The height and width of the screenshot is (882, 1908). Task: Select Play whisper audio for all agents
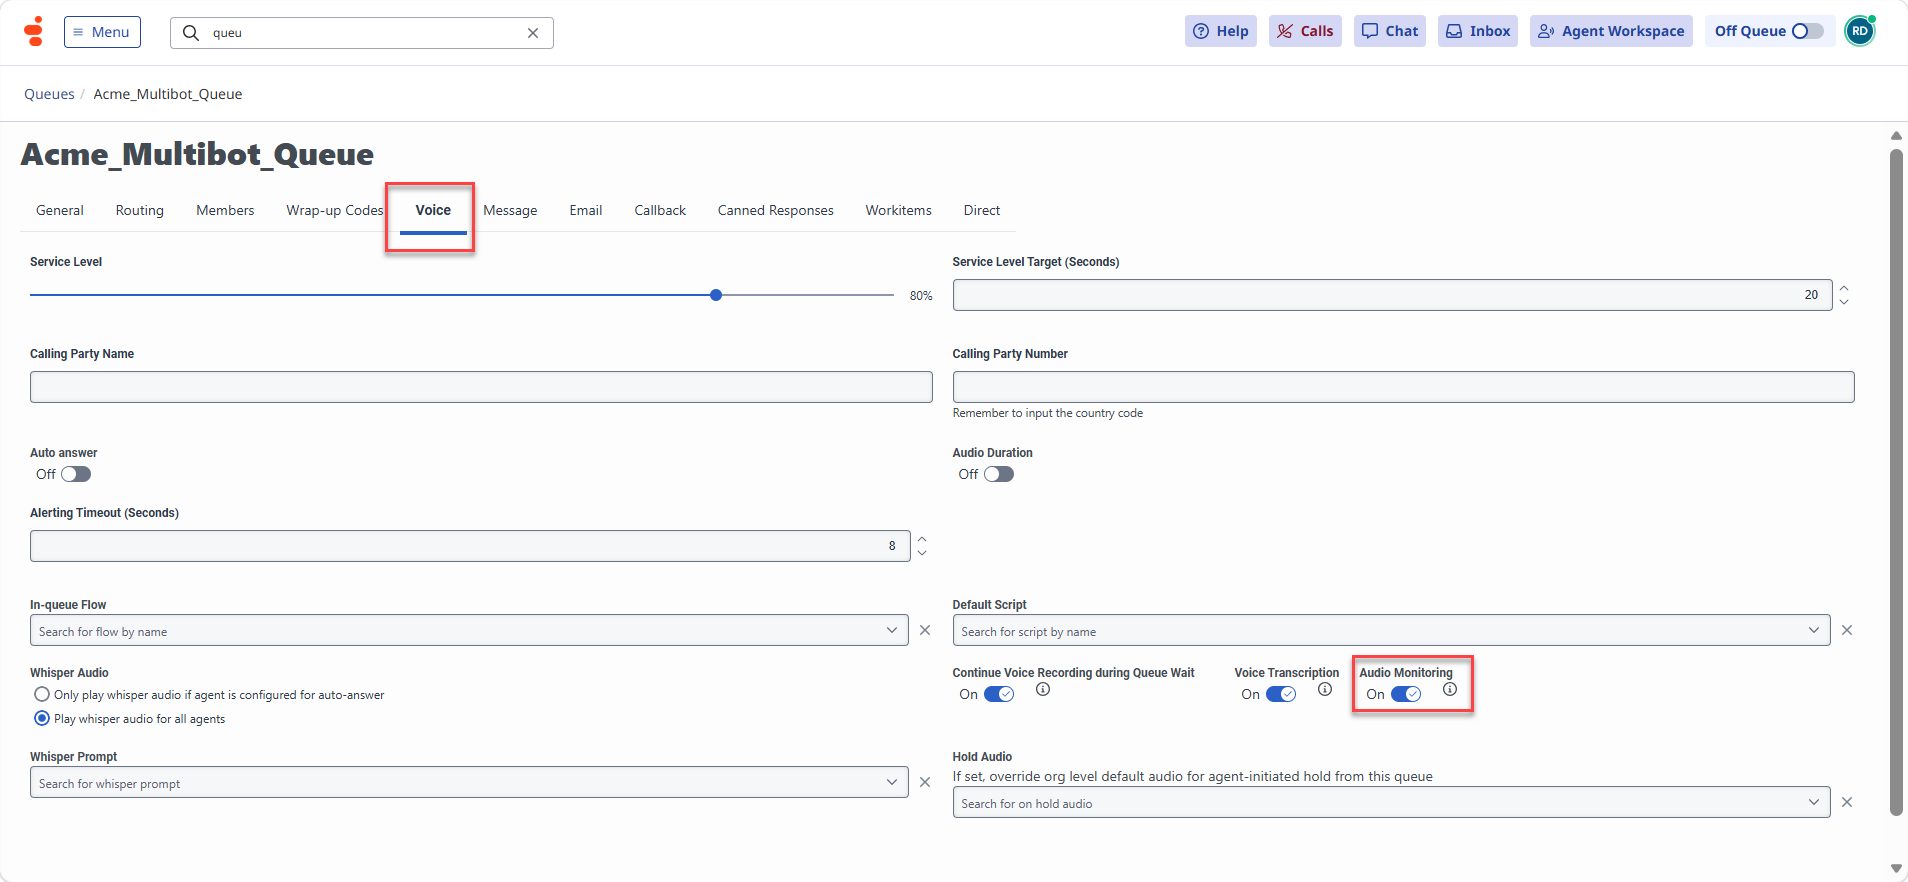click(42, 718)
